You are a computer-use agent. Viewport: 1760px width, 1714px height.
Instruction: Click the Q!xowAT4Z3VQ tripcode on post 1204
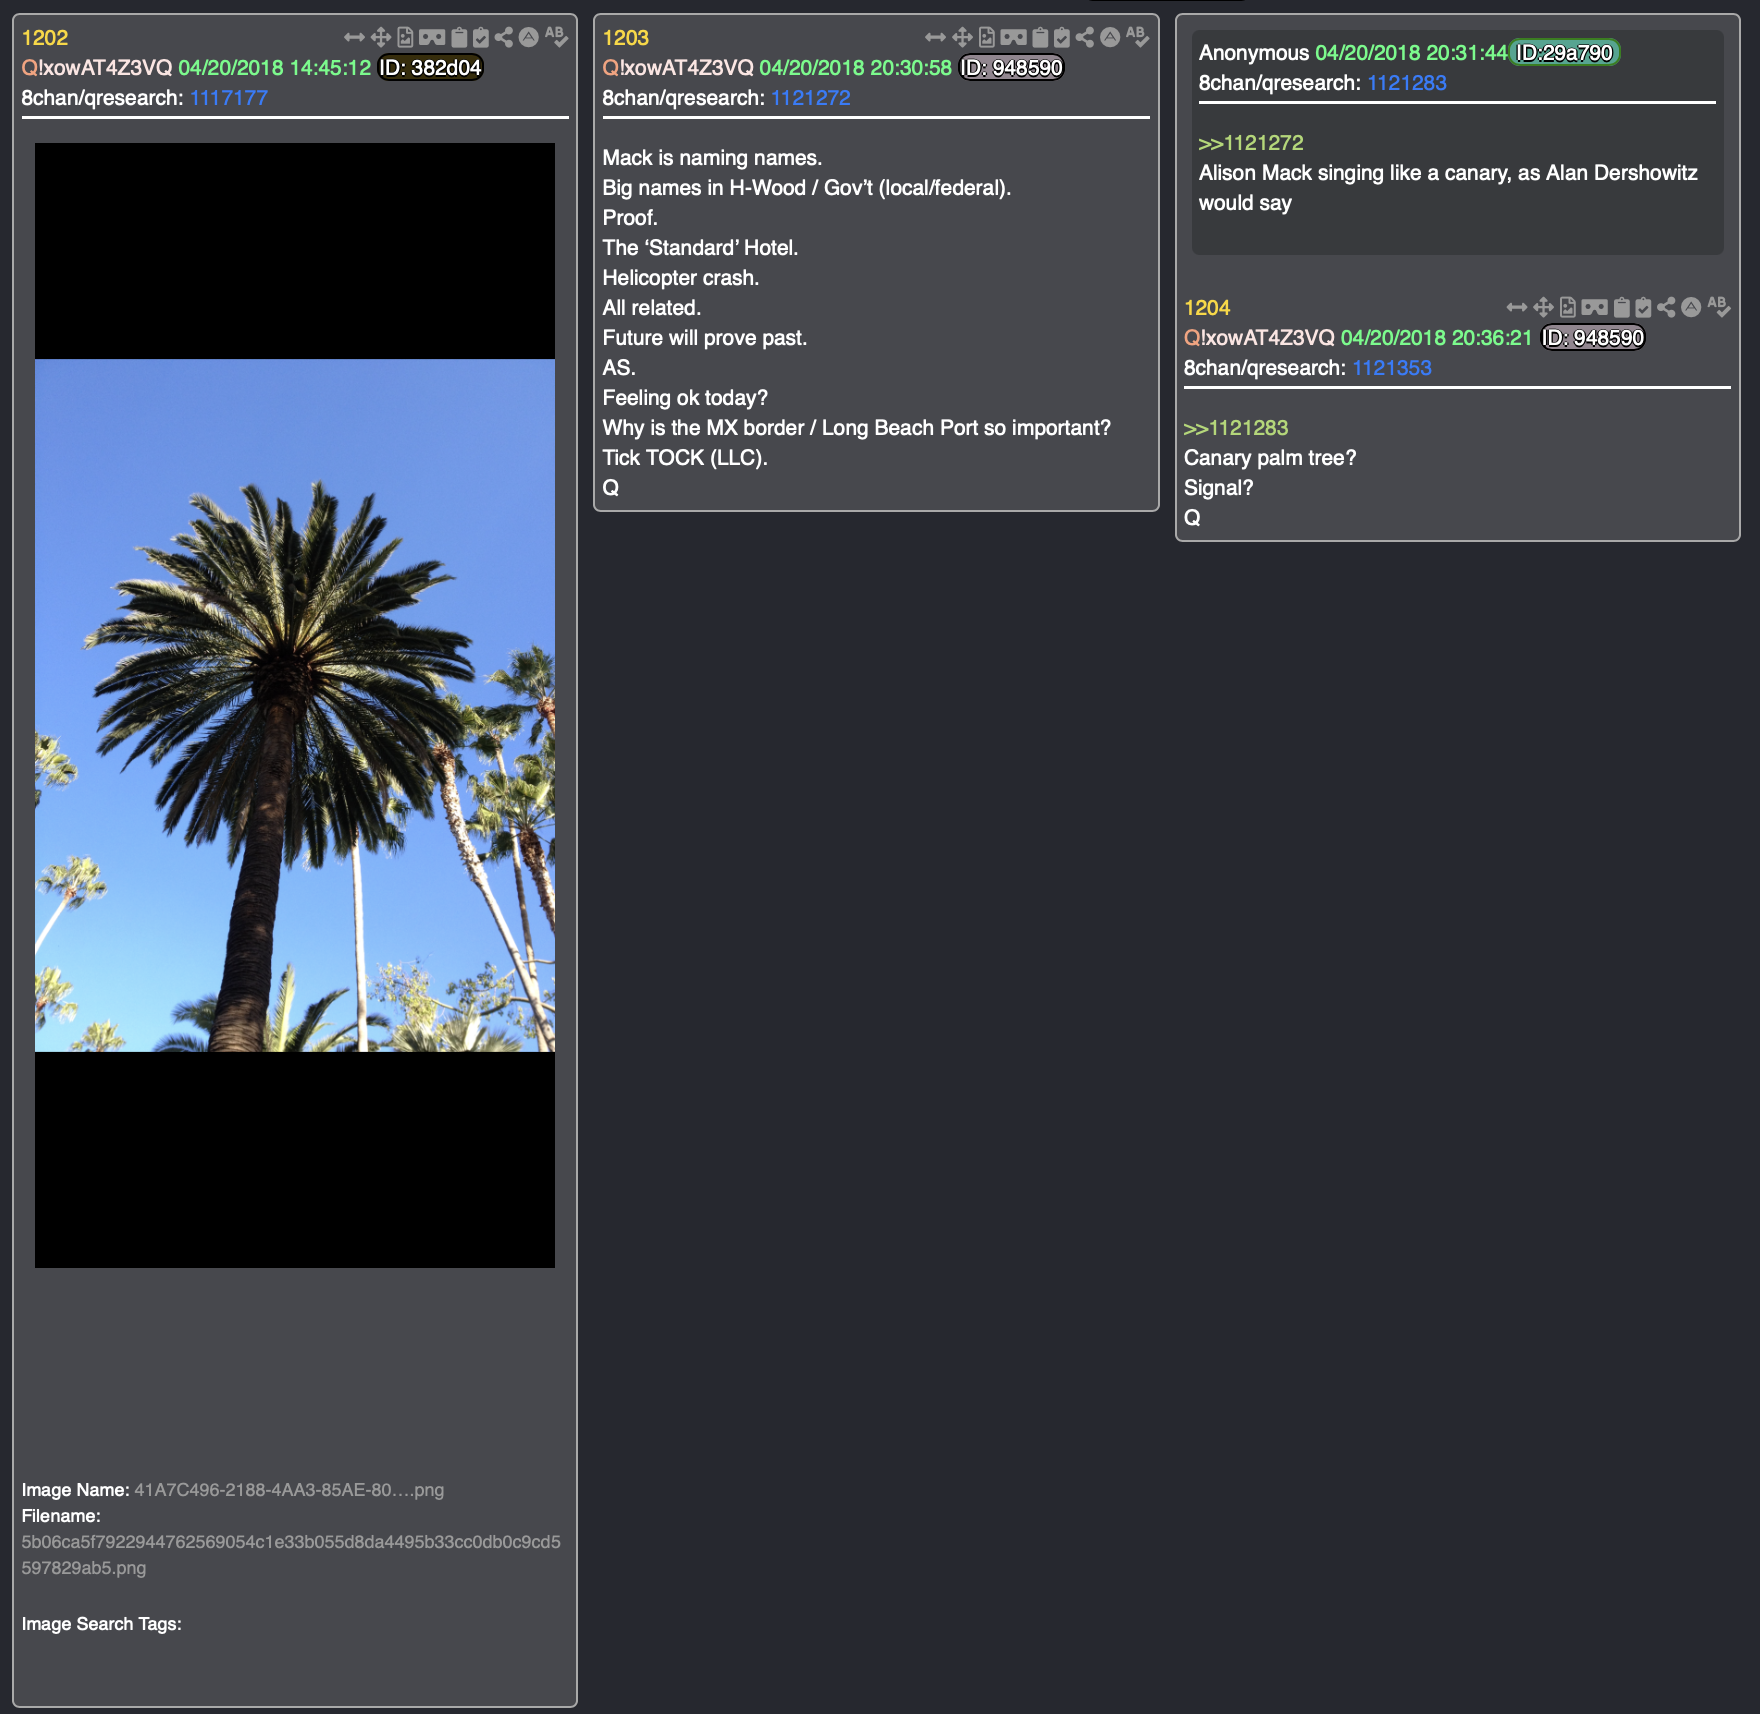[x=1259, y=338]
